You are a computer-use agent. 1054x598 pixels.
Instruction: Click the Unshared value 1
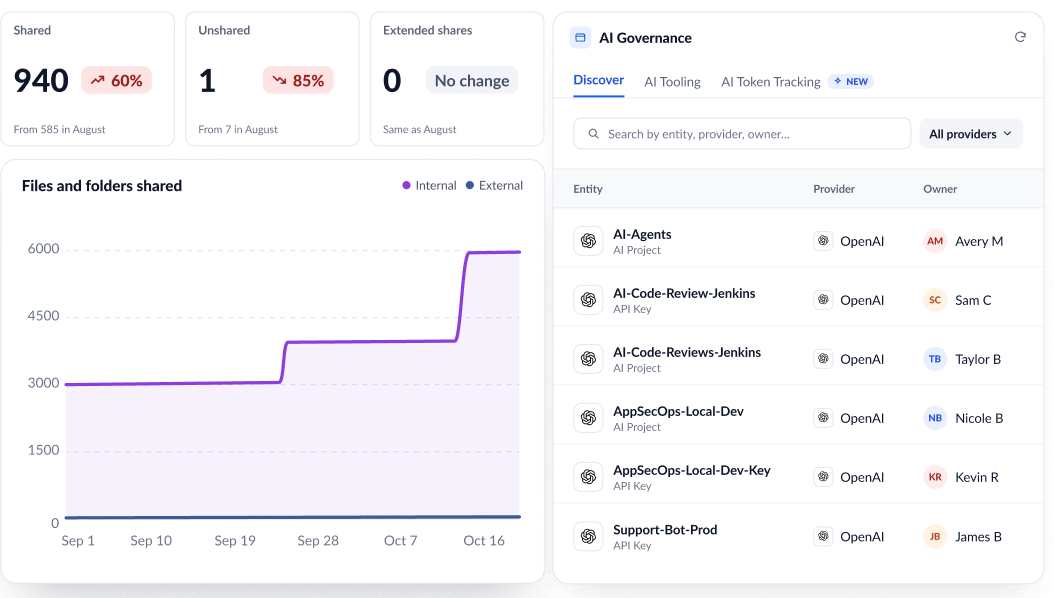(207, 81)
